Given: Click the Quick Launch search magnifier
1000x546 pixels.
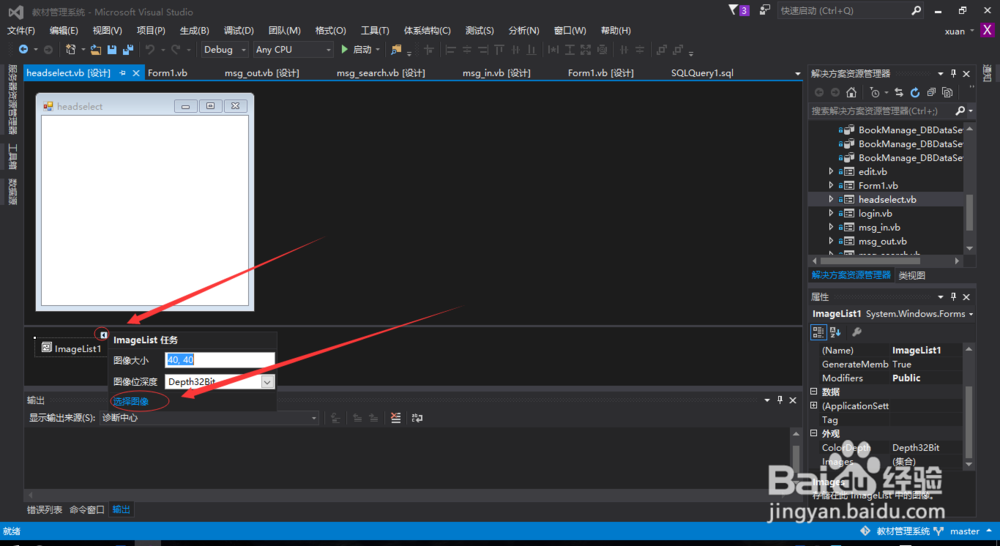Looking at the screenshot, I should tap(916, 10).
